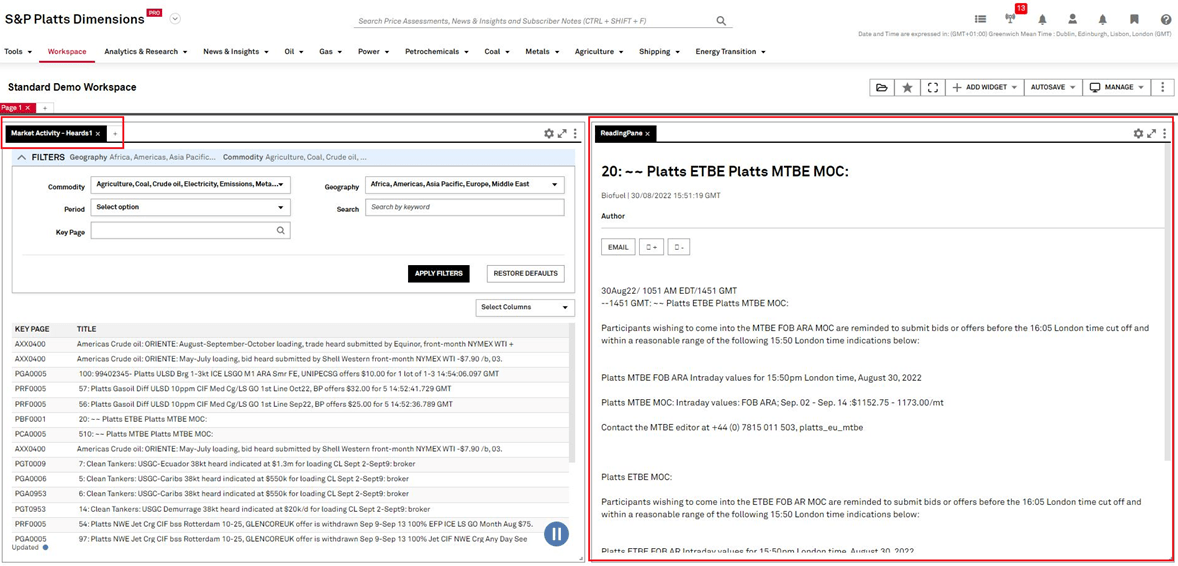Image resolution: width=1178 pixels, height=566 pixels.
Task: Open the 'Clean Tankers: USGC-Ecuador 38kt' row
Action: [291, 464]
